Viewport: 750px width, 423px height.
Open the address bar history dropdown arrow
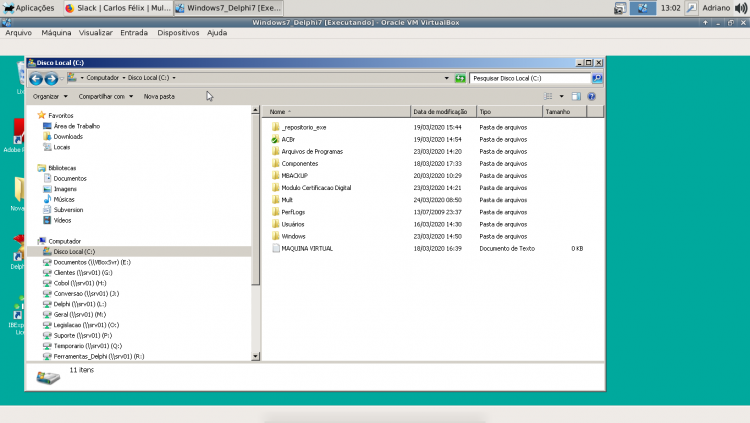[446, 78]
